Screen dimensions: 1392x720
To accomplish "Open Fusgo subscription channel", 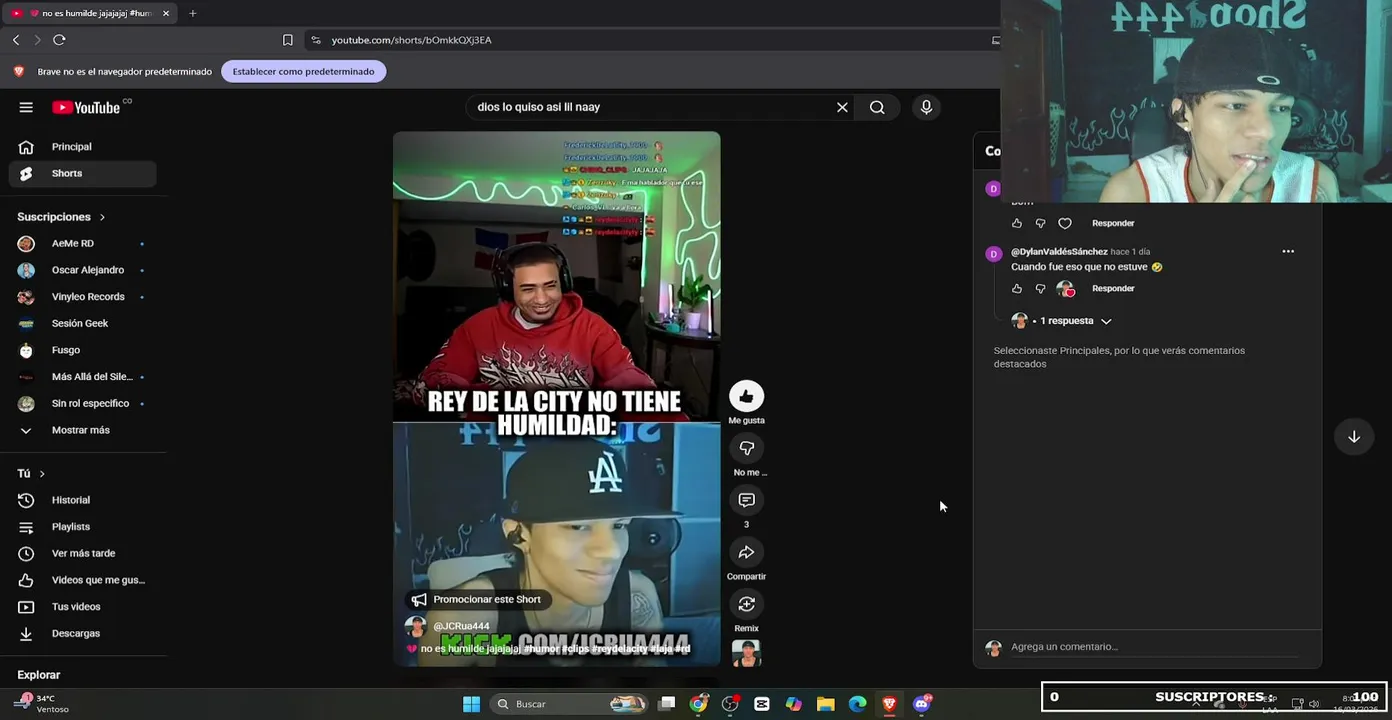I will (83, 350).
